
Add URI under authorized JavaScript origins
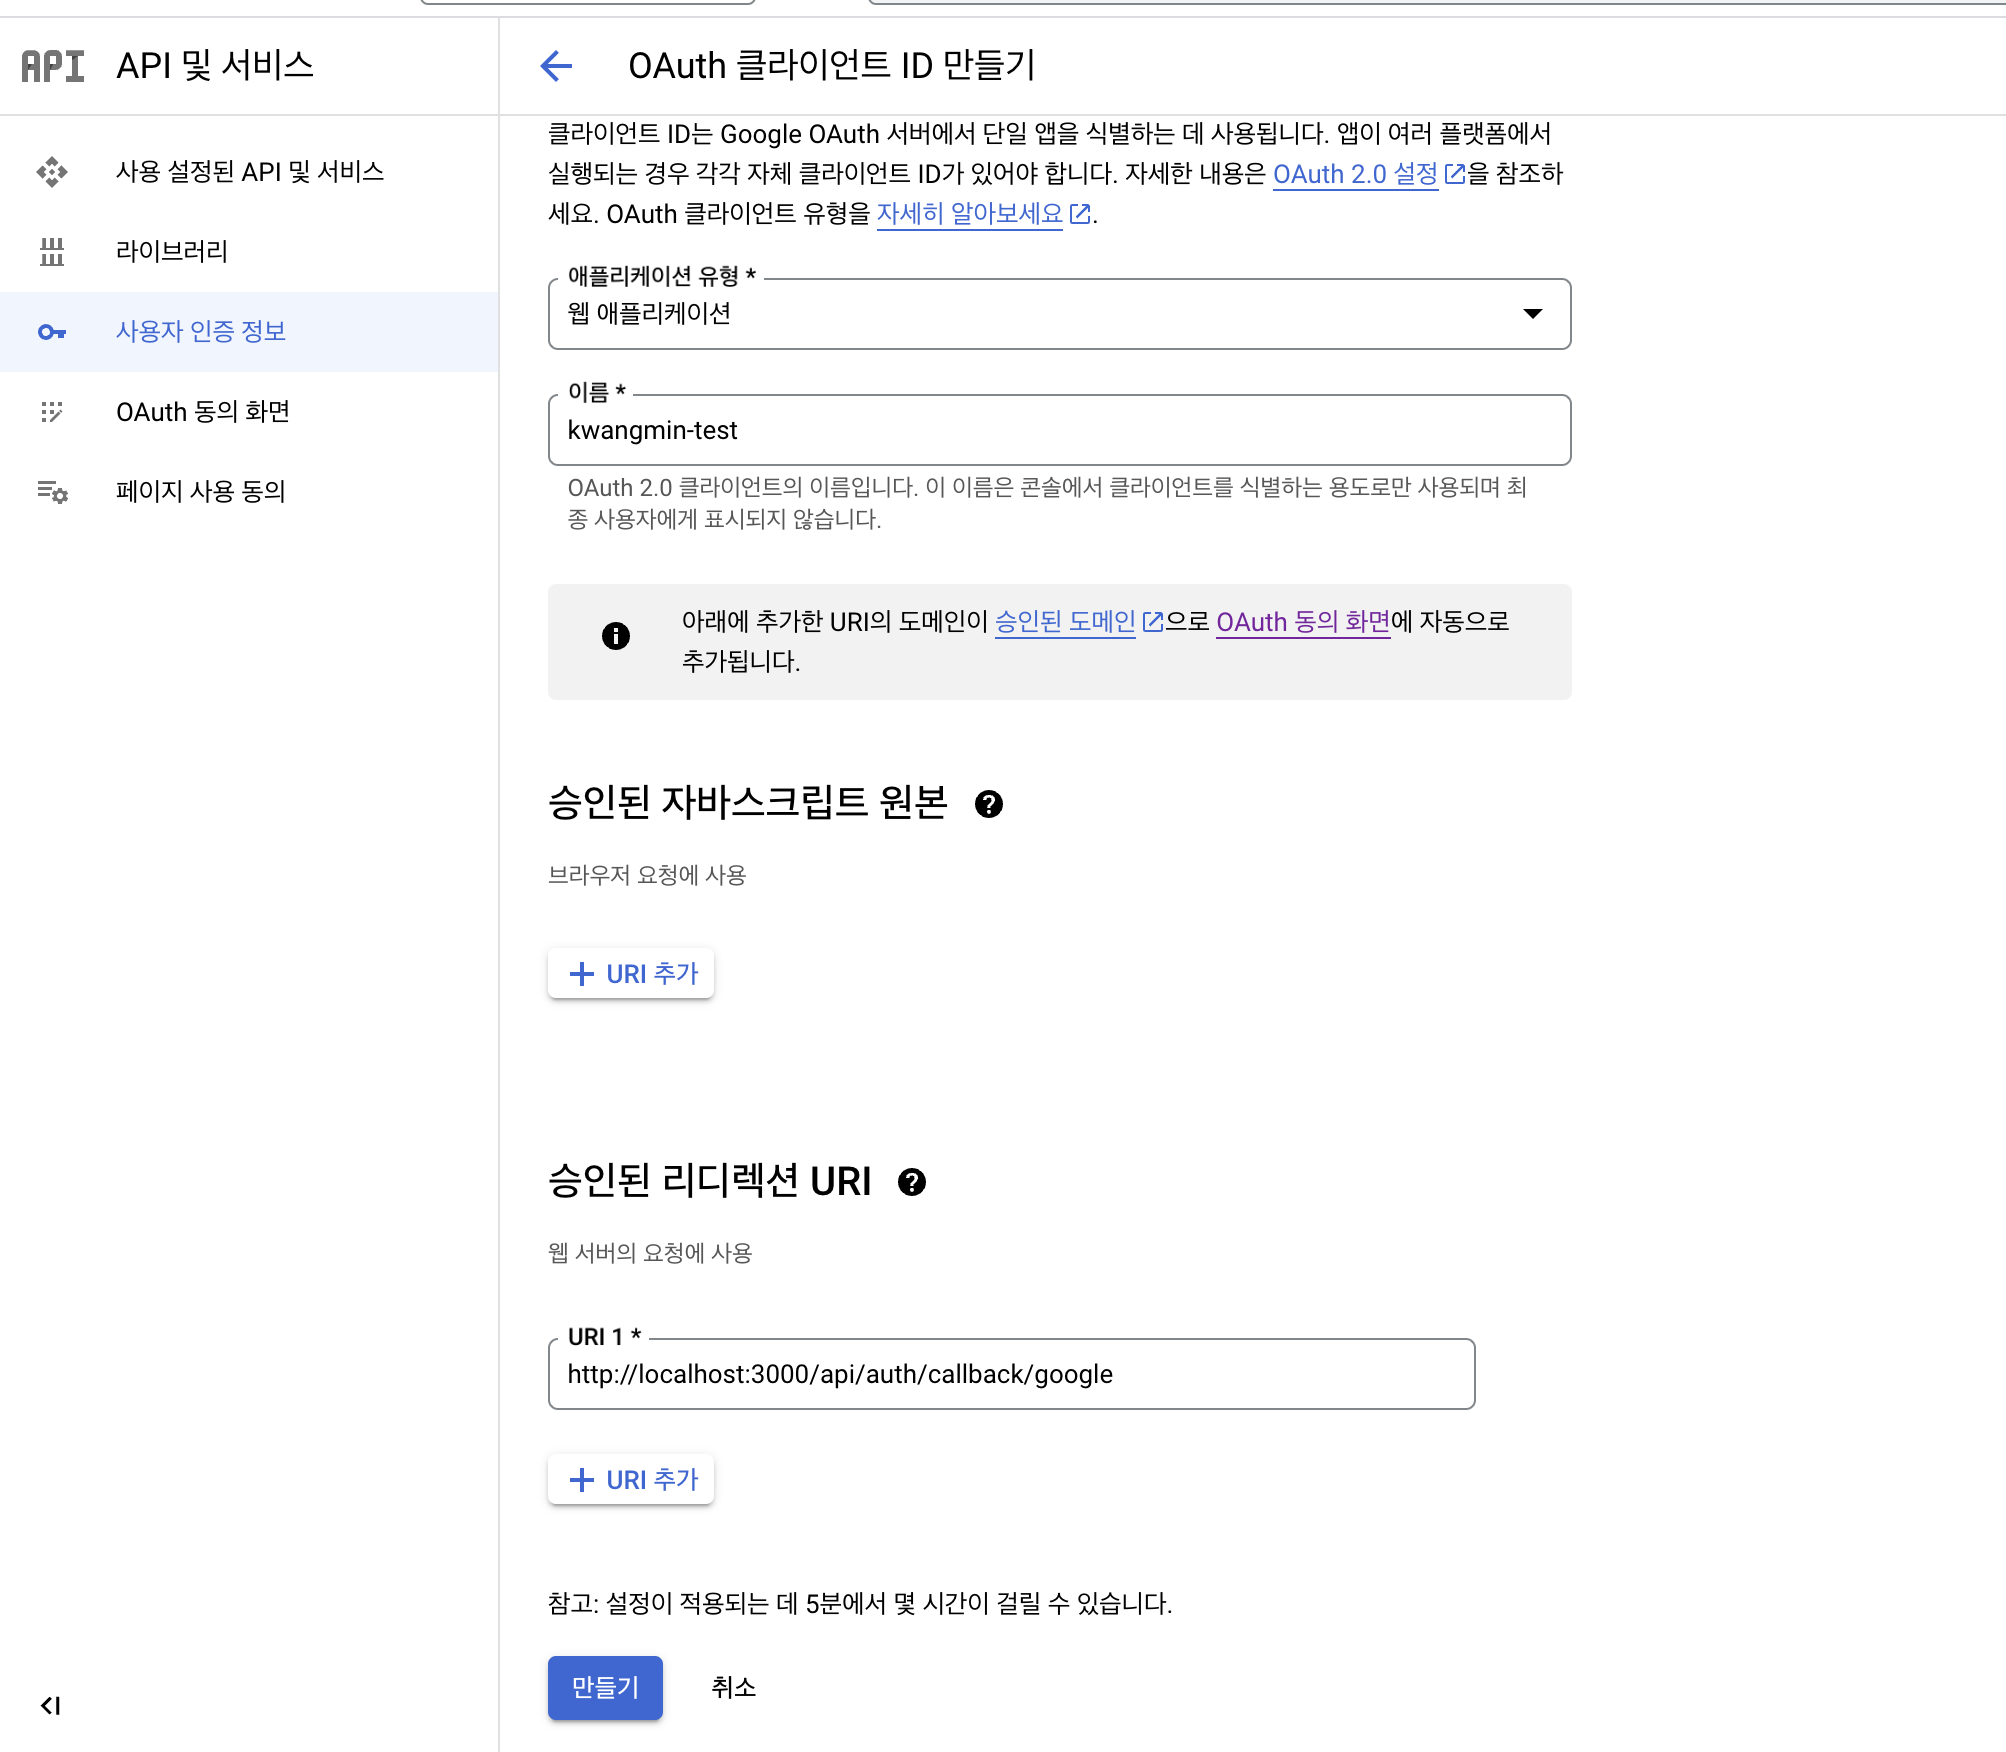coord(631,974)
